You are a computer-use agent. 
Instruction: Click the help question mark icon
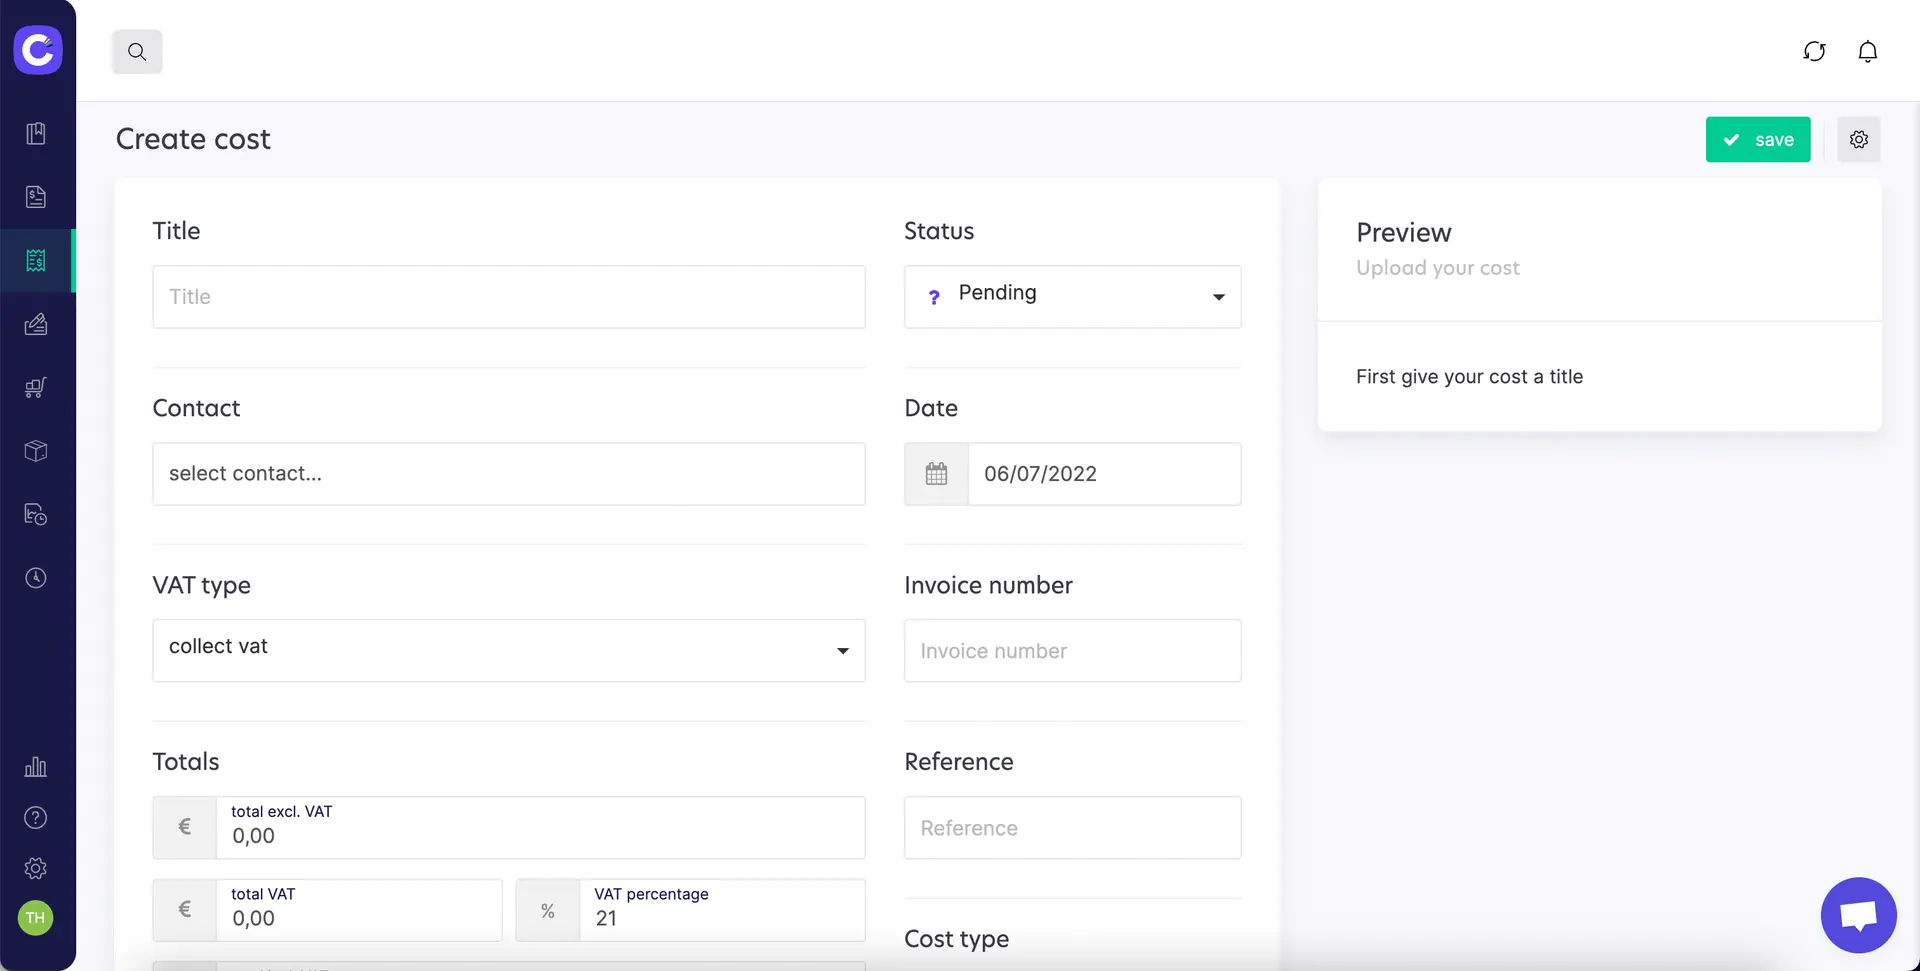[36, 818]
